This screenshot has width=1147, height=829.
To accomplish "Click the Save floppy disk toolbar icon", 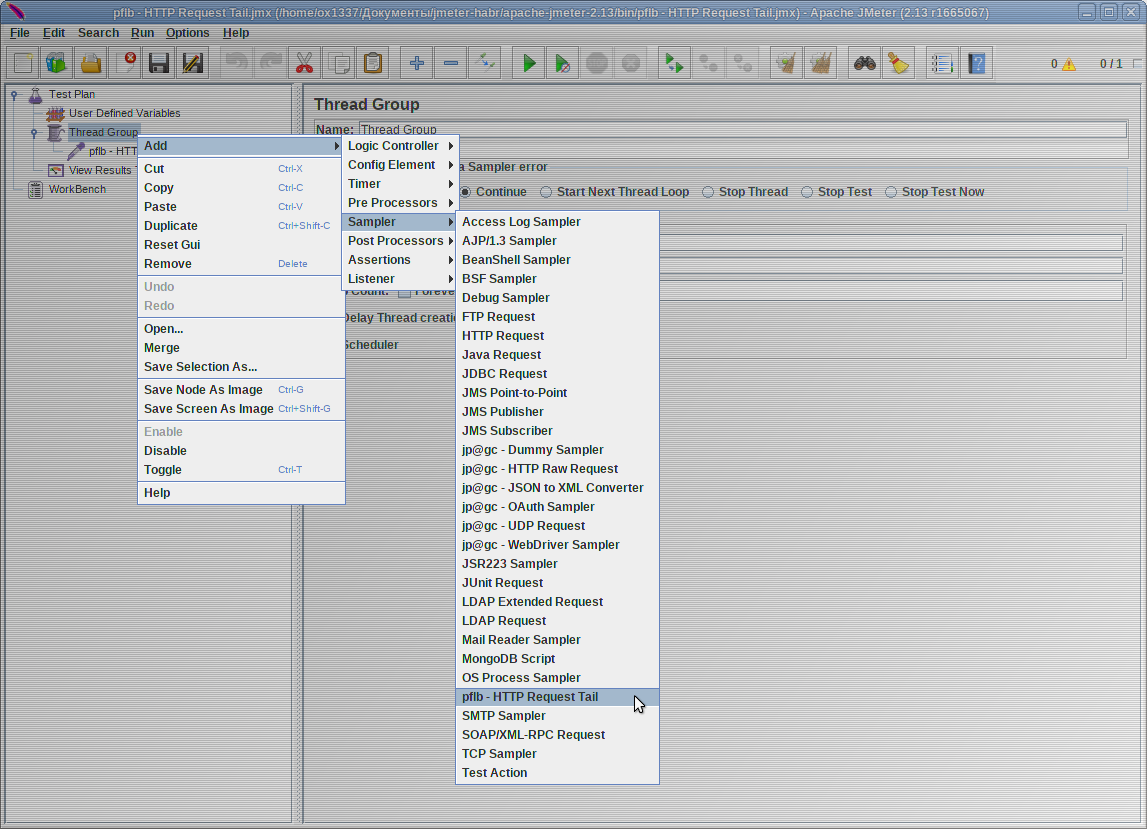I will coord(158,64).
